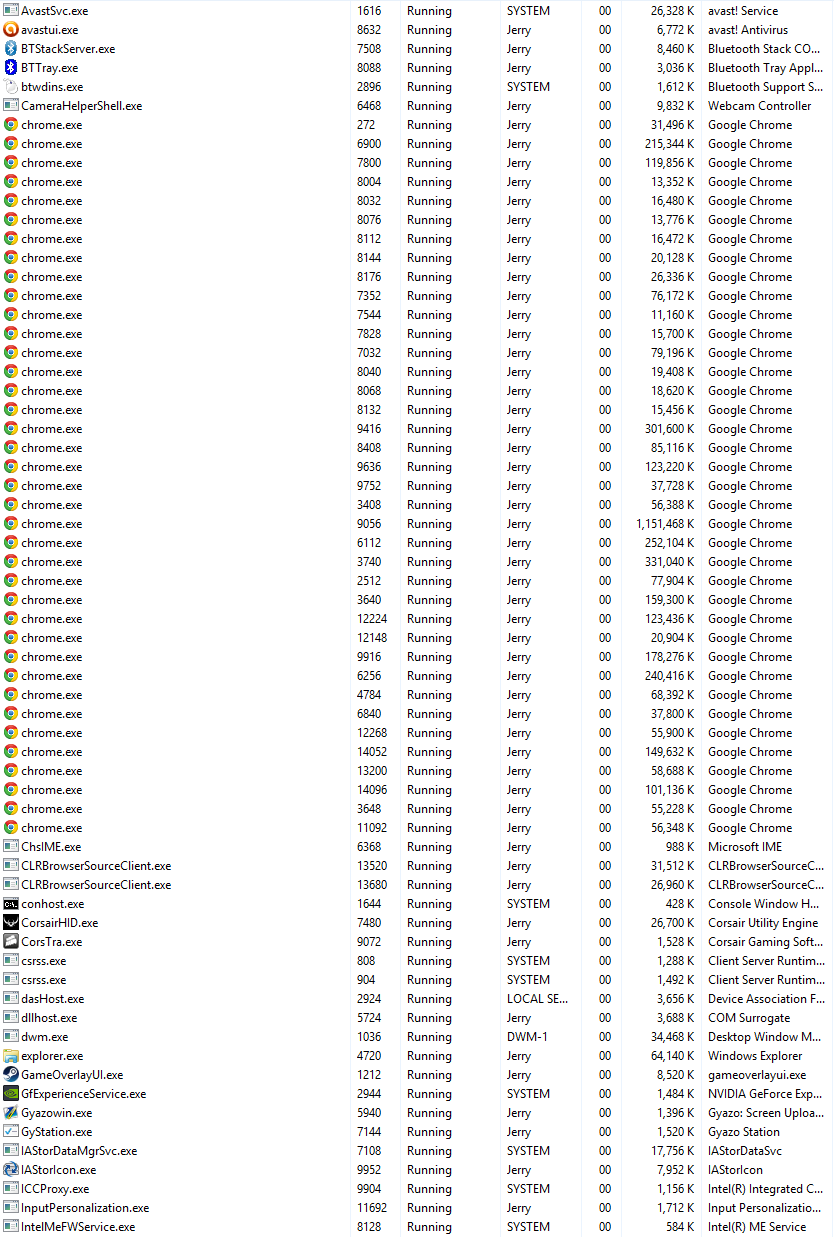This screenshot has height=1237, width=834.
Task: Select 'Corsair Utility Engine' description
Action: (763, 923)
